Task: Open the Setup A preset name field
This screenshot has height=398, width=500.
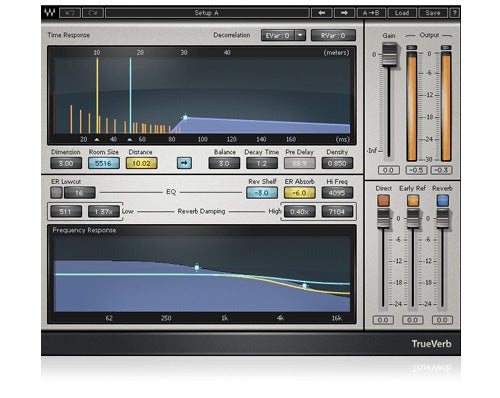Action: (x=207, y=13)
